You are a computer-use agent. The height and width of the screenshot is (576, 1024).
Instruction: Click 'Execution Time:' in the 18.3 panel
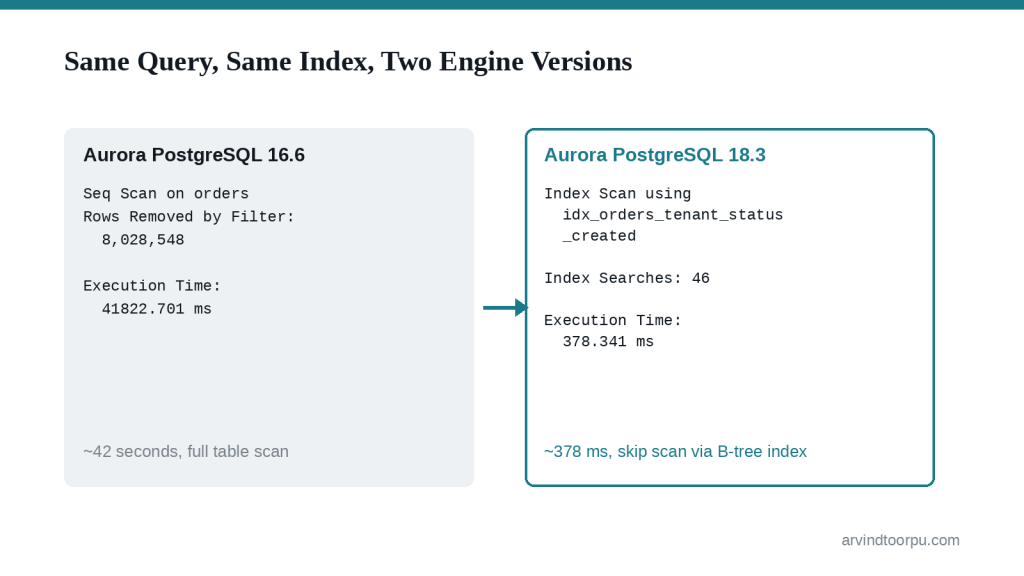(x=613, y=321)
